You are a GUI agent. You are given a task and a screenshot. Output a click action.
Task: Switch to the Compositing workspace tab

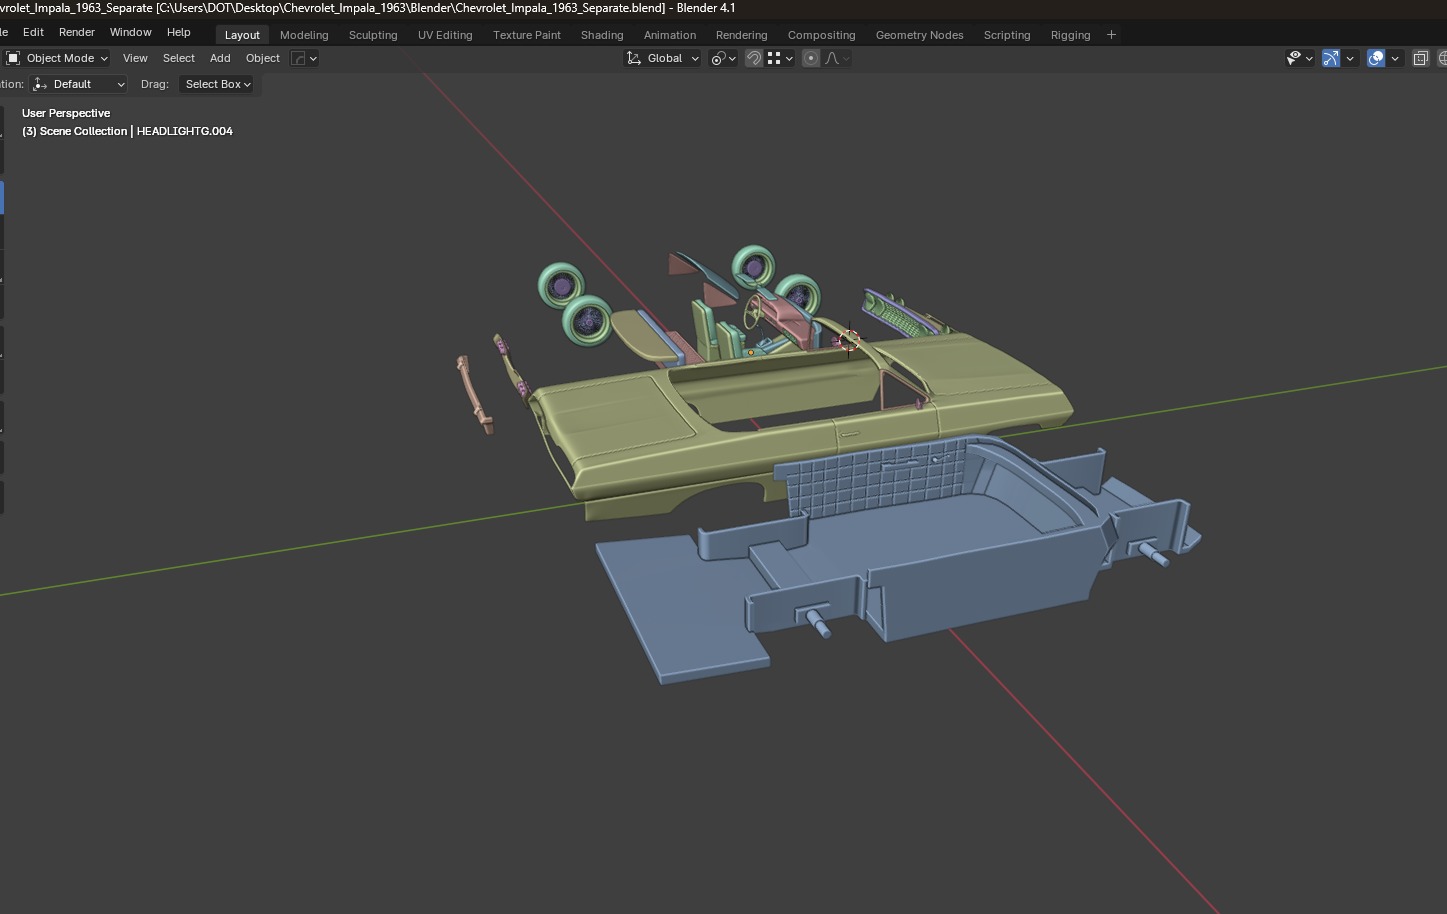[x=822, y=35]
